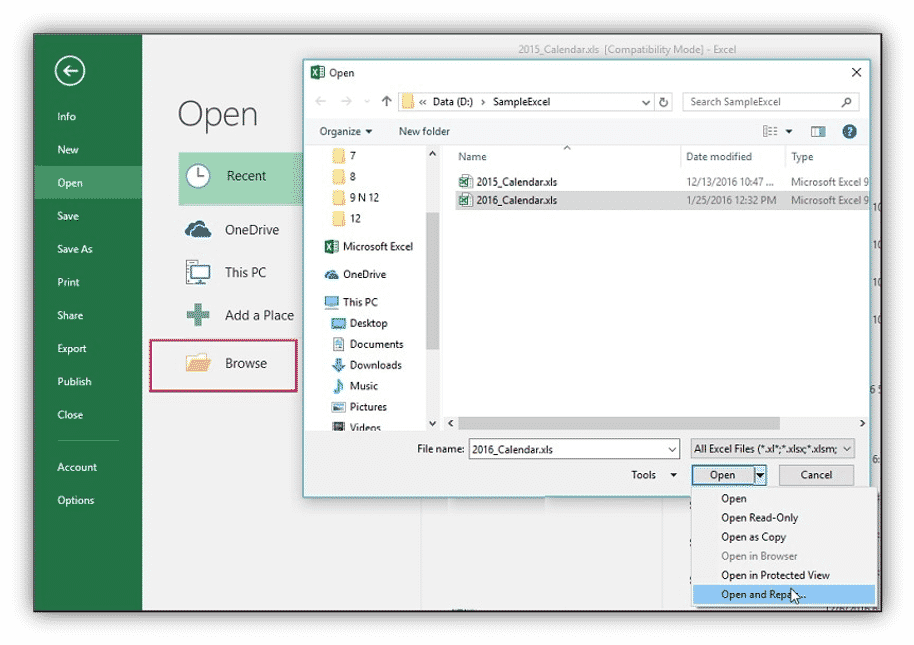
Task: Expand the Open button's dropdown arrow
Action: [759, 475]
